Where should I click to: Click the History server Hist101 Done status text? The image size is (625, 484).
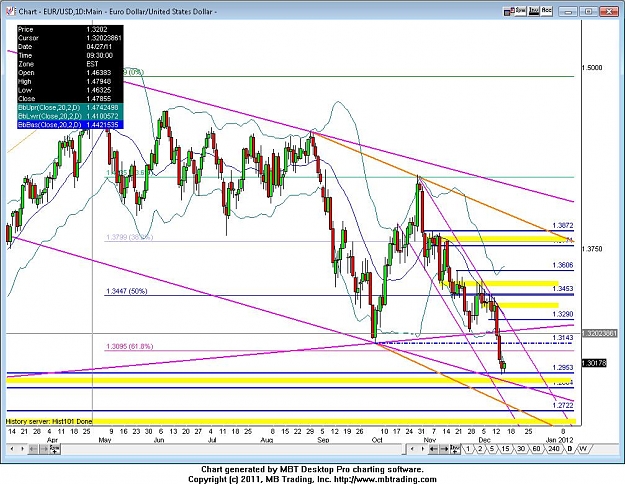49,421
